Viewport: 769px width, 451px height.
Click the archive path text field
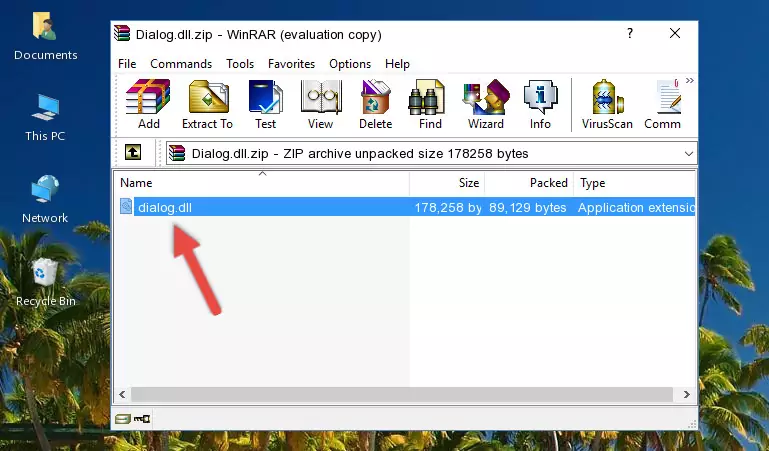tap(431, 153)
